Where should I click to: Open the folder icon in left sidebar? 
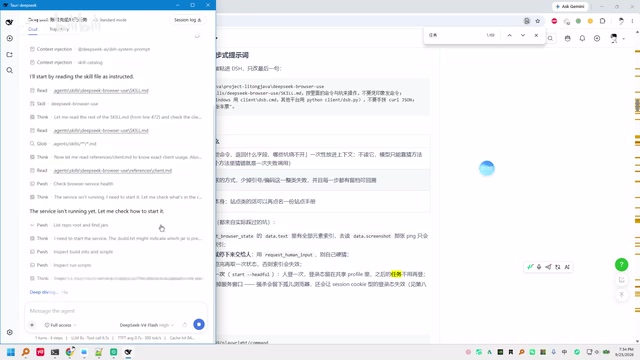pos(9,54)
